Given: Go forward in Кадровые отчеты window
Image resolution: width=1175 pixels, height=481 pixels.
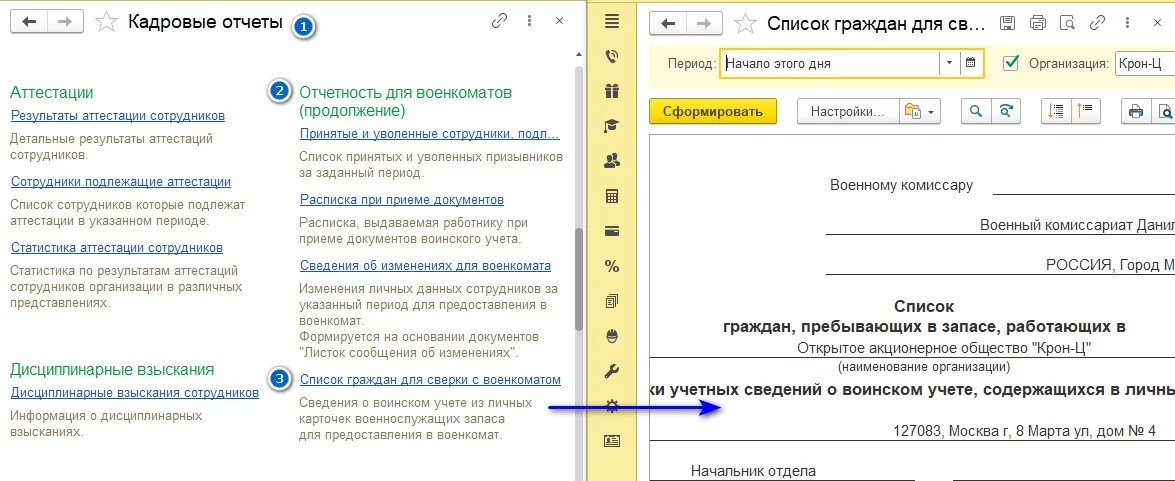Looking at the screenshot, I should pyautogui.click(x=64, y=22).
